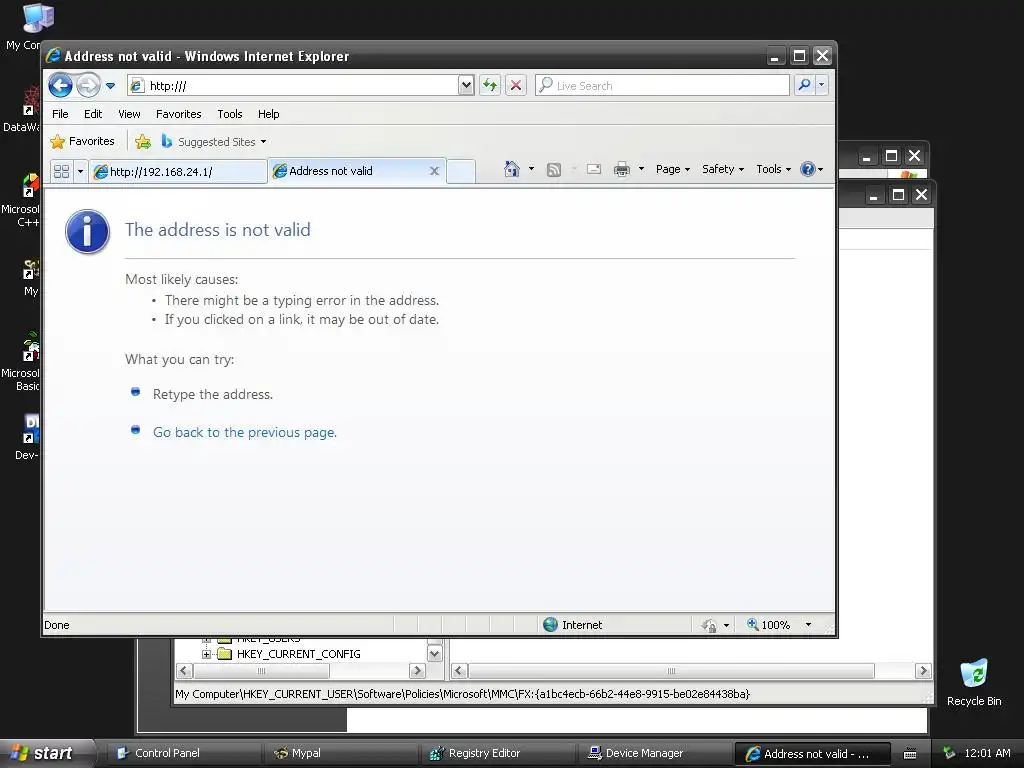1024x768 pixels.
Task: Click the Done status bar text
Action: coord(57,625)
